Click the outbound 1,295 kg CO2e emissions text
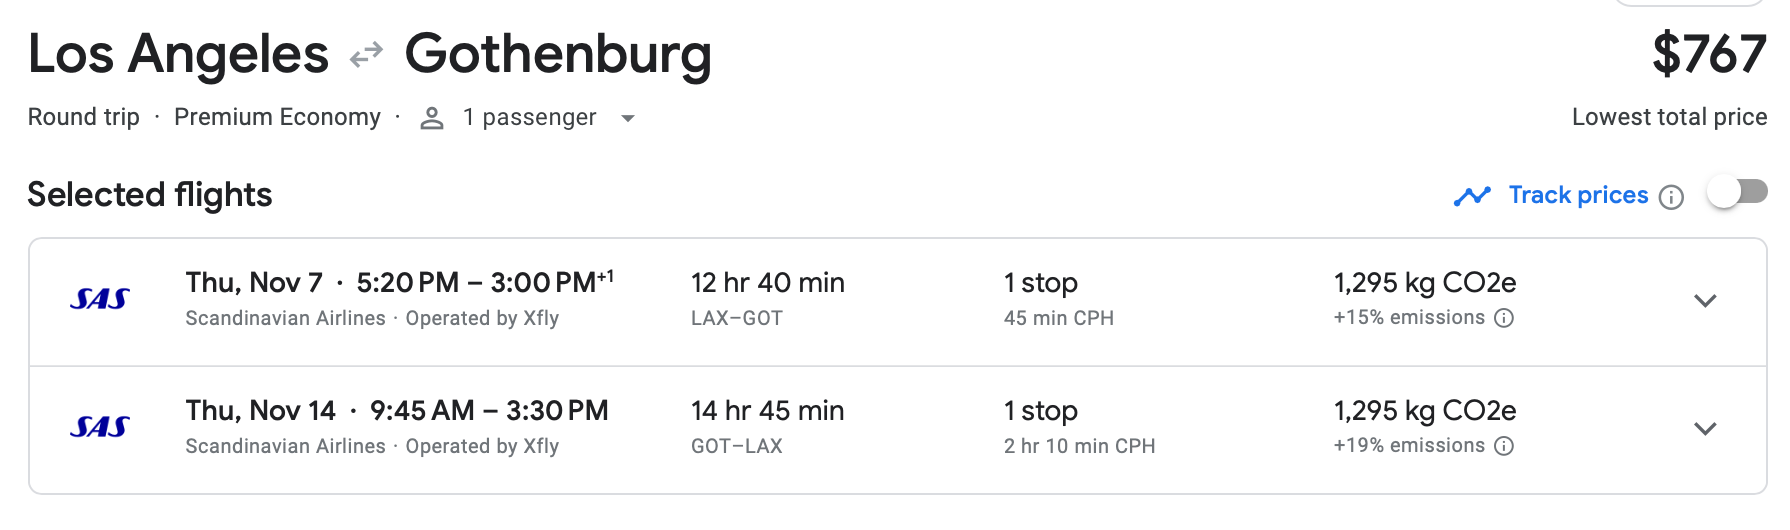Image resolution: width=1790 pixels, height=530 pixels. click(1425, 283)
